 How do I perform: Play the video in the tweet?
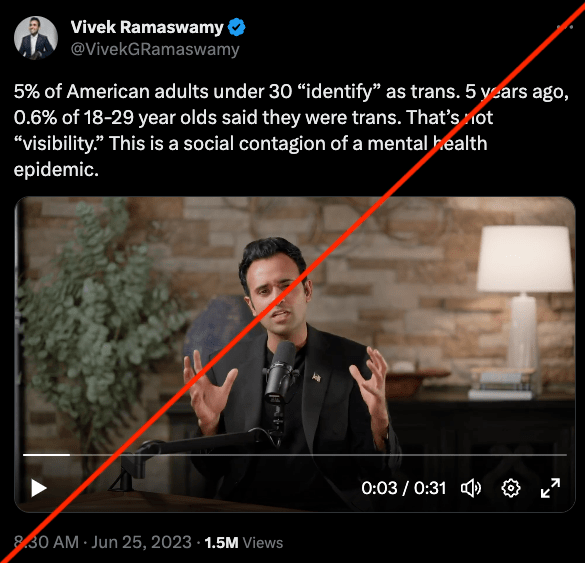(38, 488)
